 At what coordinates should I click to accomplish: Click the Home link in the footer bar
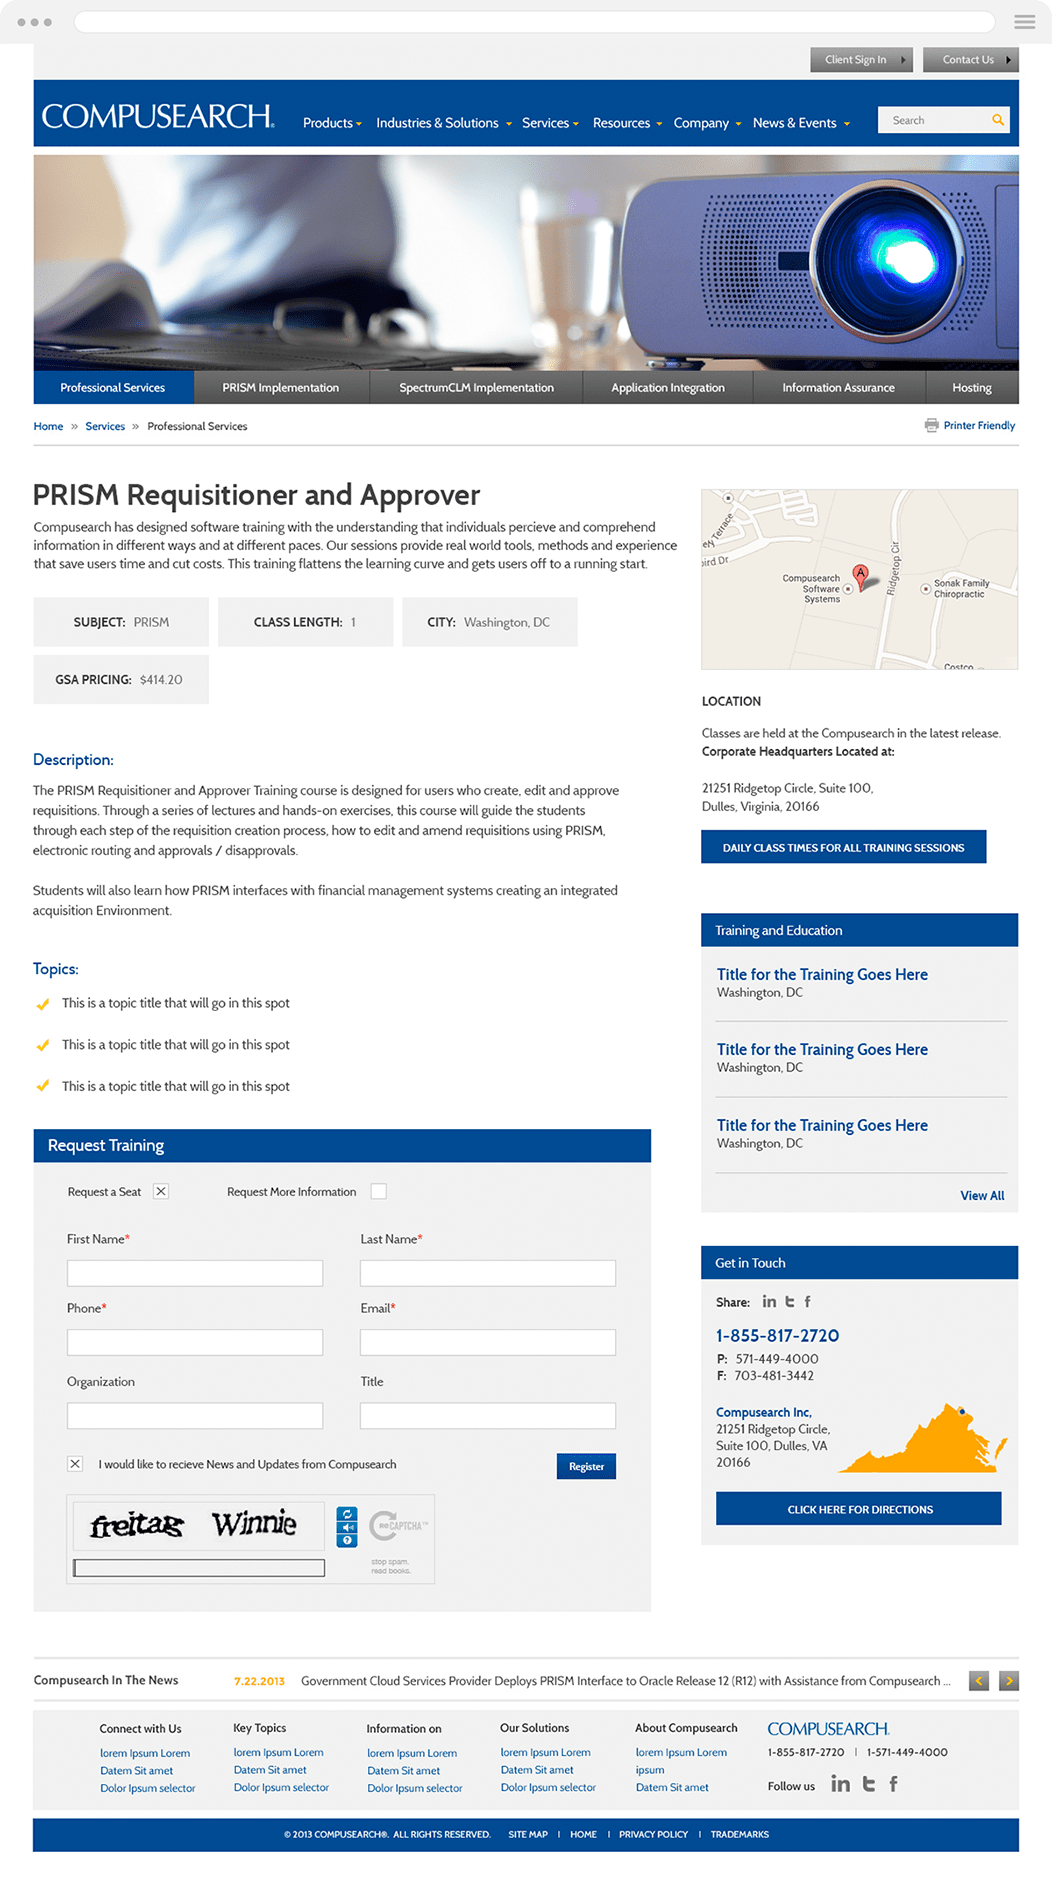pos(583,1835)
